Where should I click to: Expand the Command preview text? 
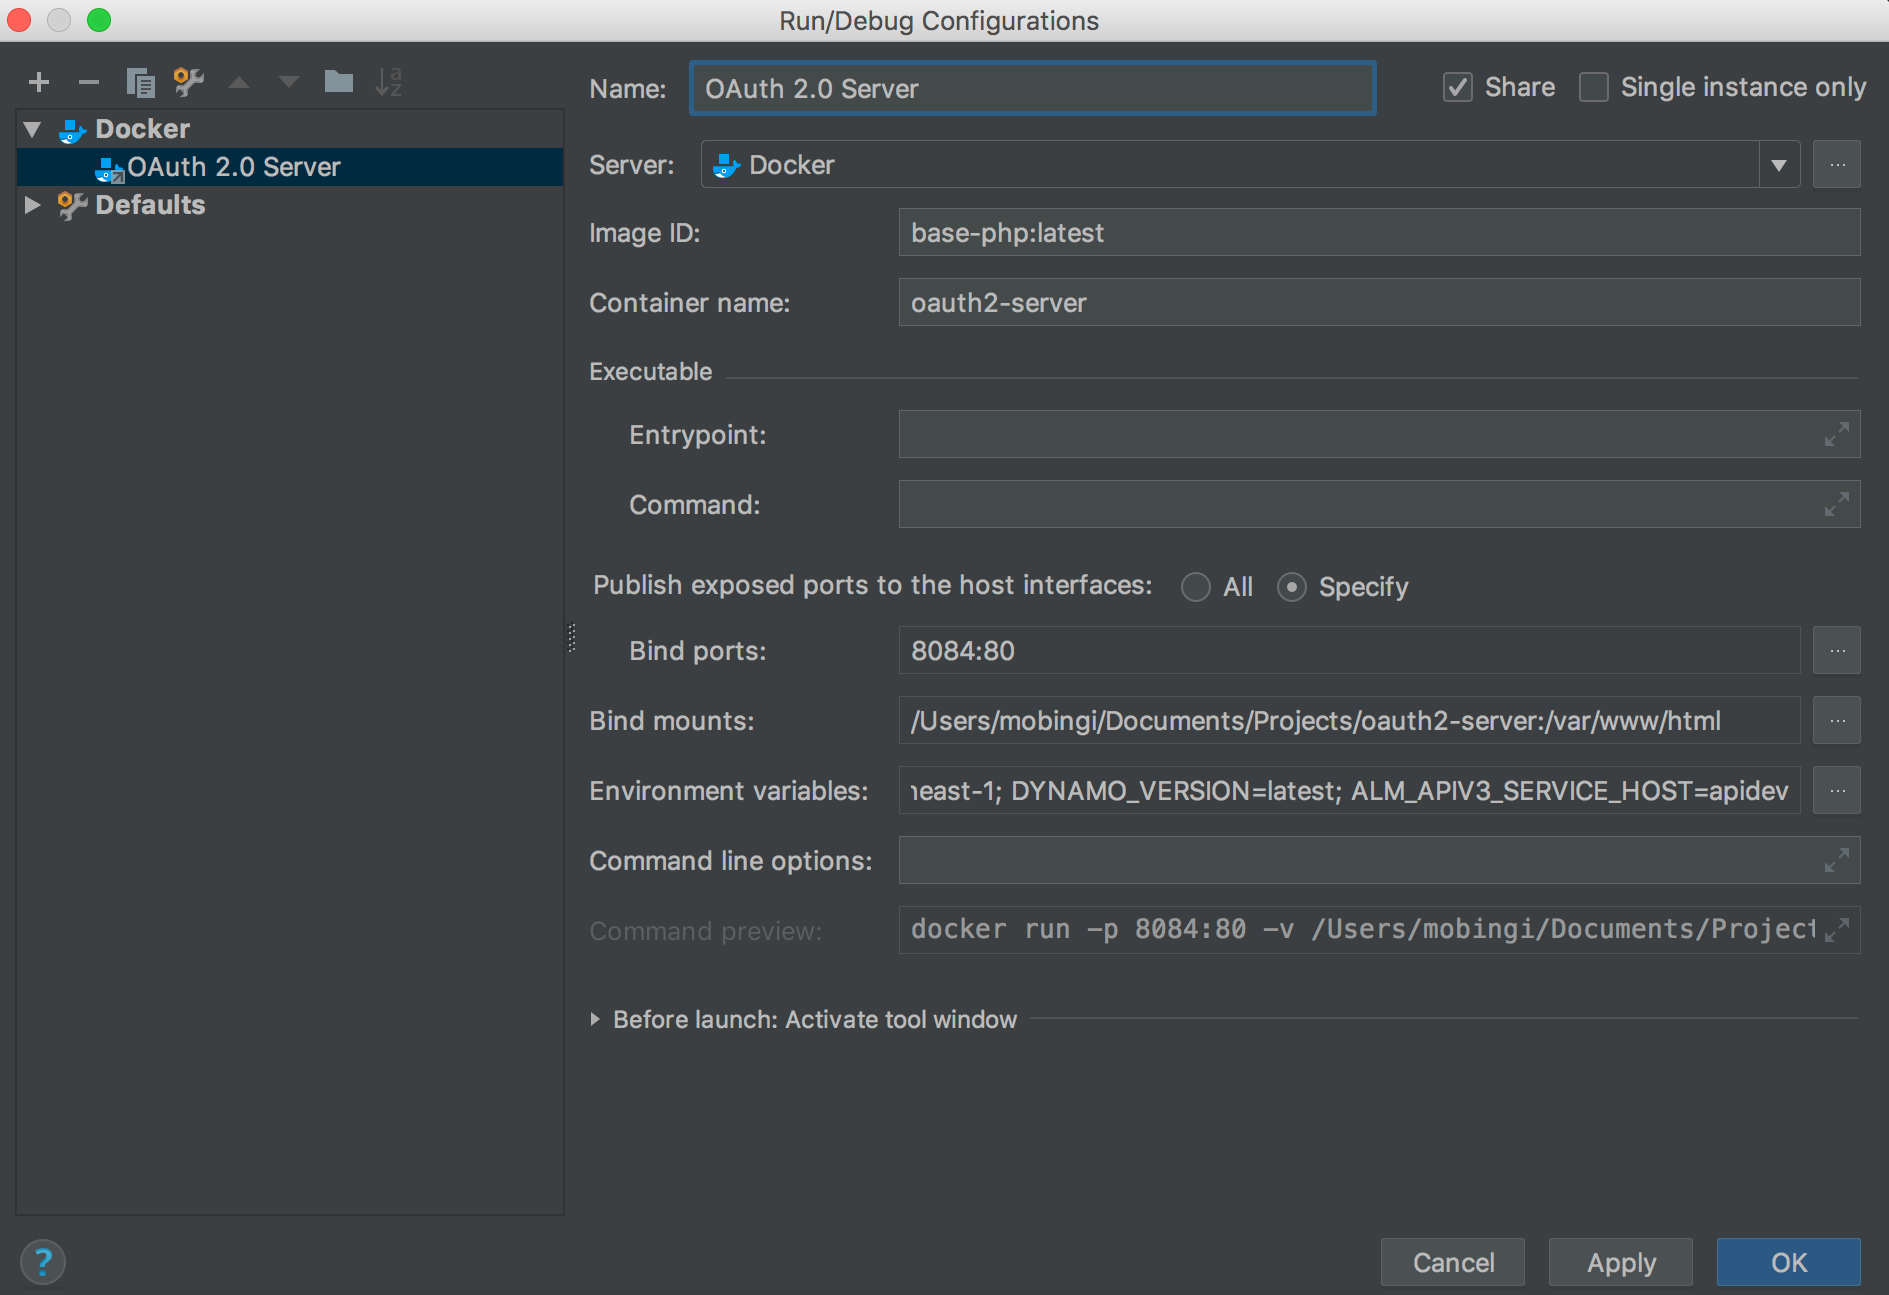(x=1836, y=930)
